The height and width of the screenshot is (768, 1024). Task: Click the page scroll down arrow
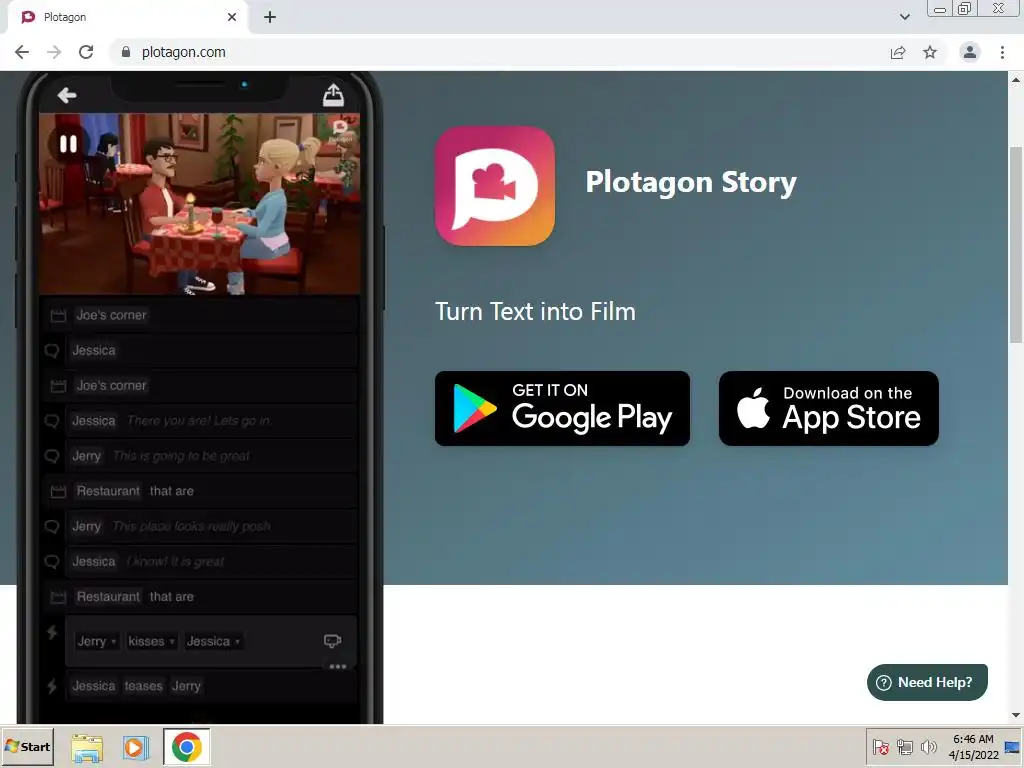(x=1016, y=715)
